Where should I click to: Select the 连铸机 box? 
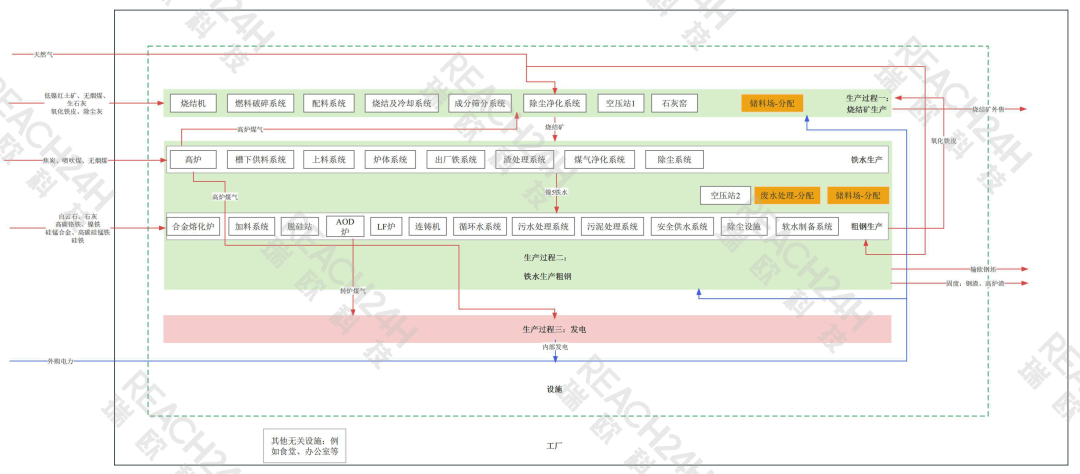[427, 227]
